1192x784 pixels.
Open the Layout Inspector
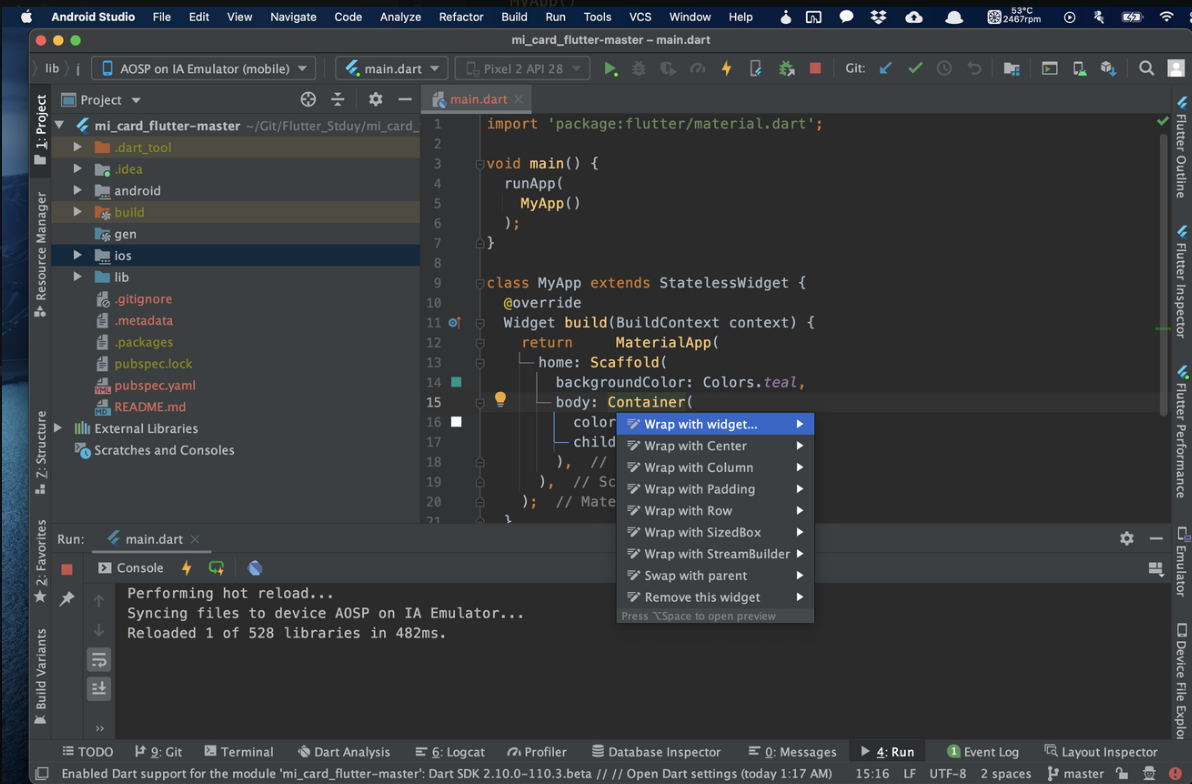coord(1102,751)
